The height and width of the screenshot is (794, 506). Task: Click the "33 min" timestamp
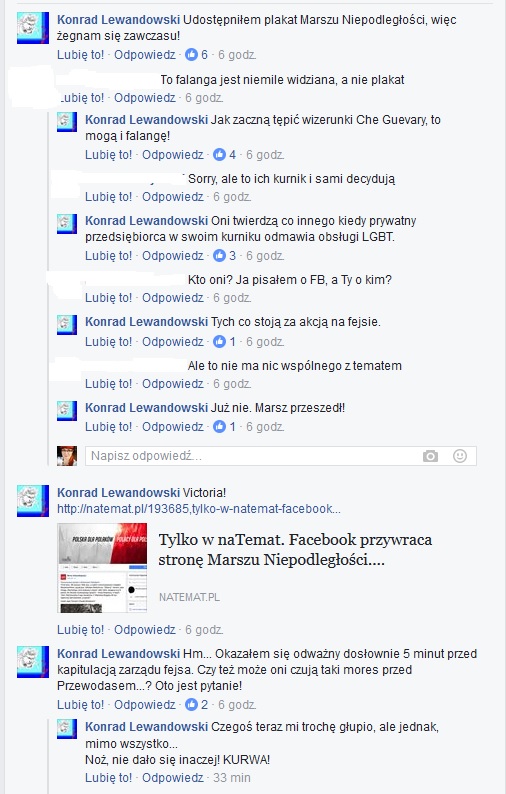231,778
